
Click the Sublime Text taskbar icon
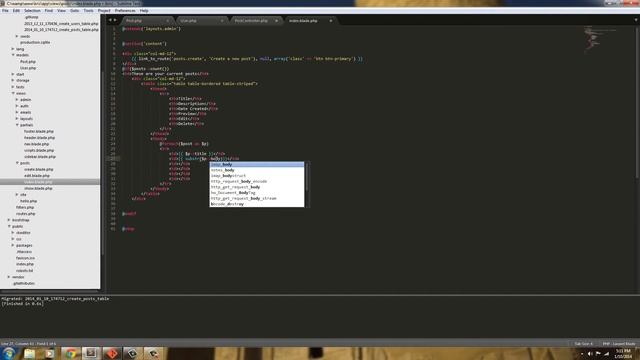tap(91, 353)
